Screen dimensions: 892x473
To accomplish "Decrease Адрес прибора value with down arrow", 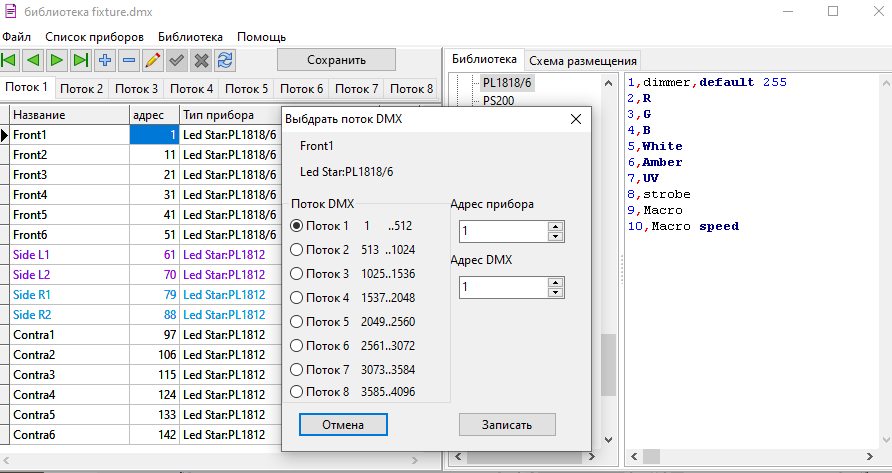I will pyautogui.click(x=555, y=236).
